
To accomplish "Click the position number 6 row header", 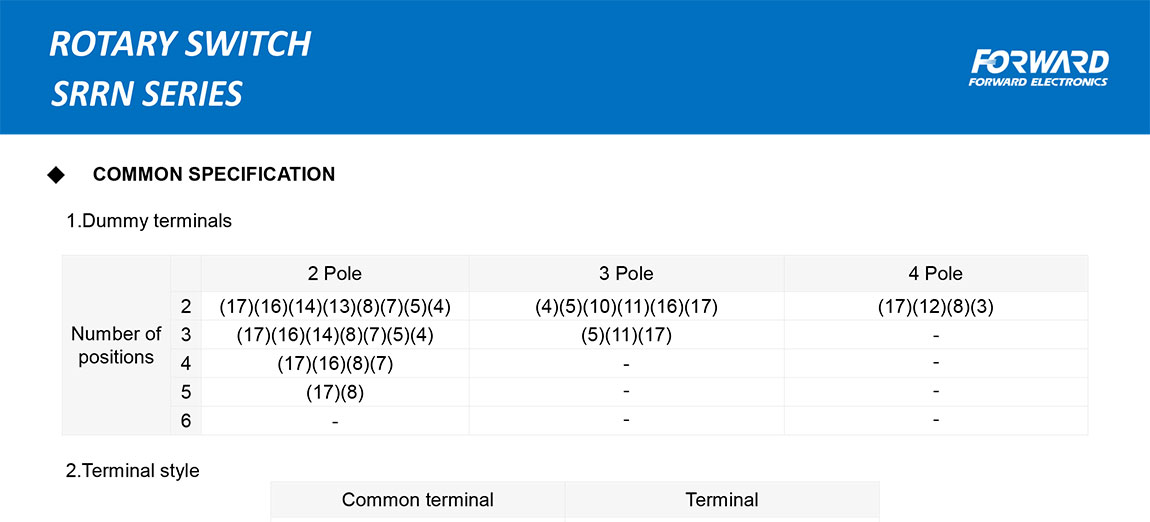I will point(186,421).
